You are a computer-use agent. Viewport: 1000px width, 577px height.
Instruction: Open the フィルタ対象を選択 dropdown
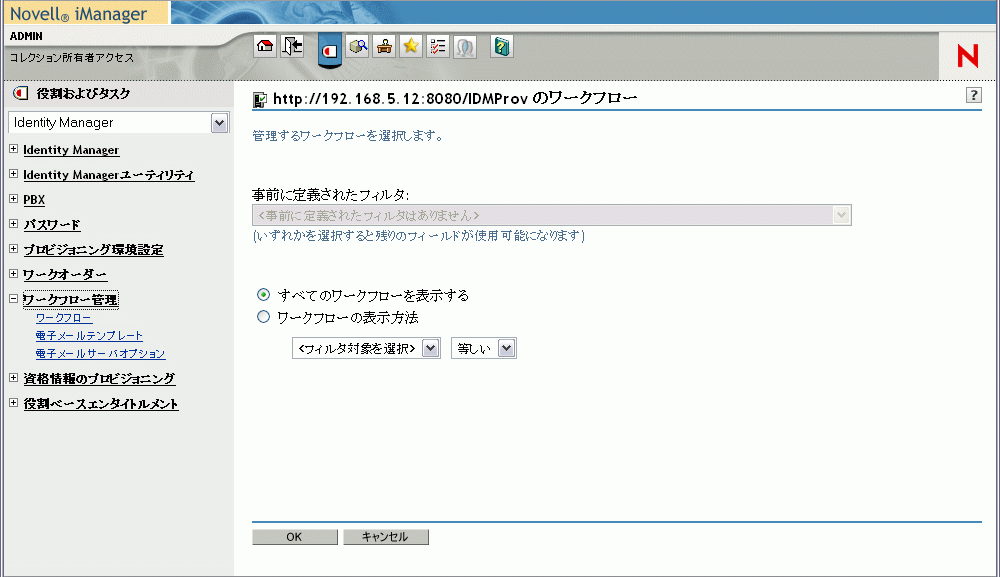tap(366, 348)
